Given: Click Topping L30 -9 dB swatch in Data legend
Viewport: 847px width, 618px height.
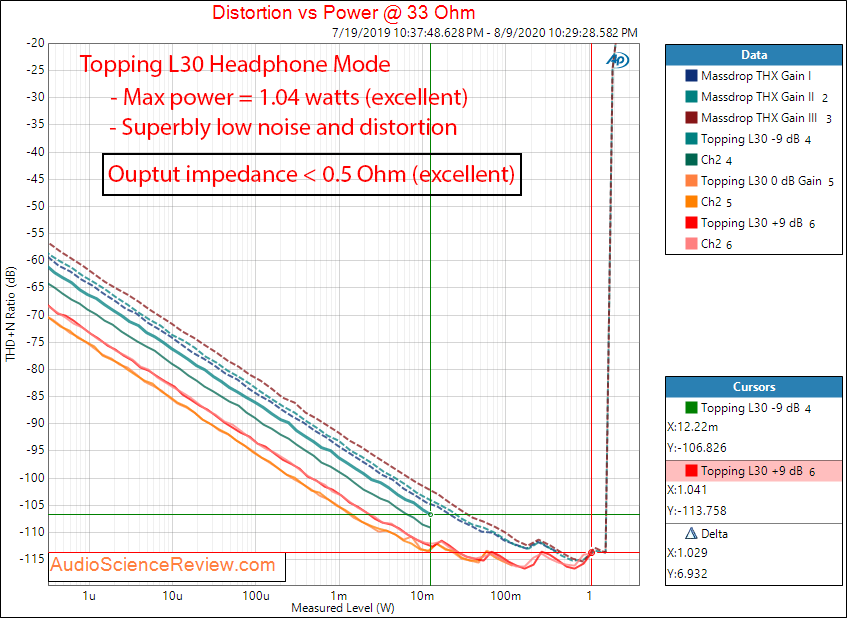Looking at the screenshot, I should (691, 139).
